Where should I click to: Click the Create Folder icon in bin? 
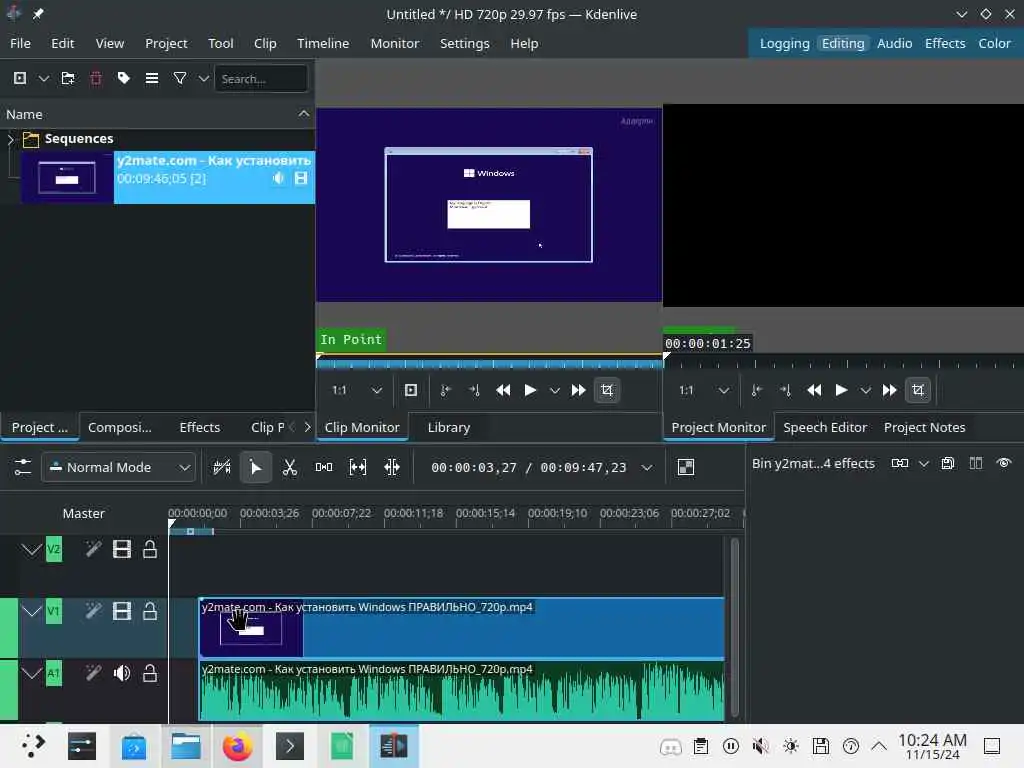[x=68, y=78]
